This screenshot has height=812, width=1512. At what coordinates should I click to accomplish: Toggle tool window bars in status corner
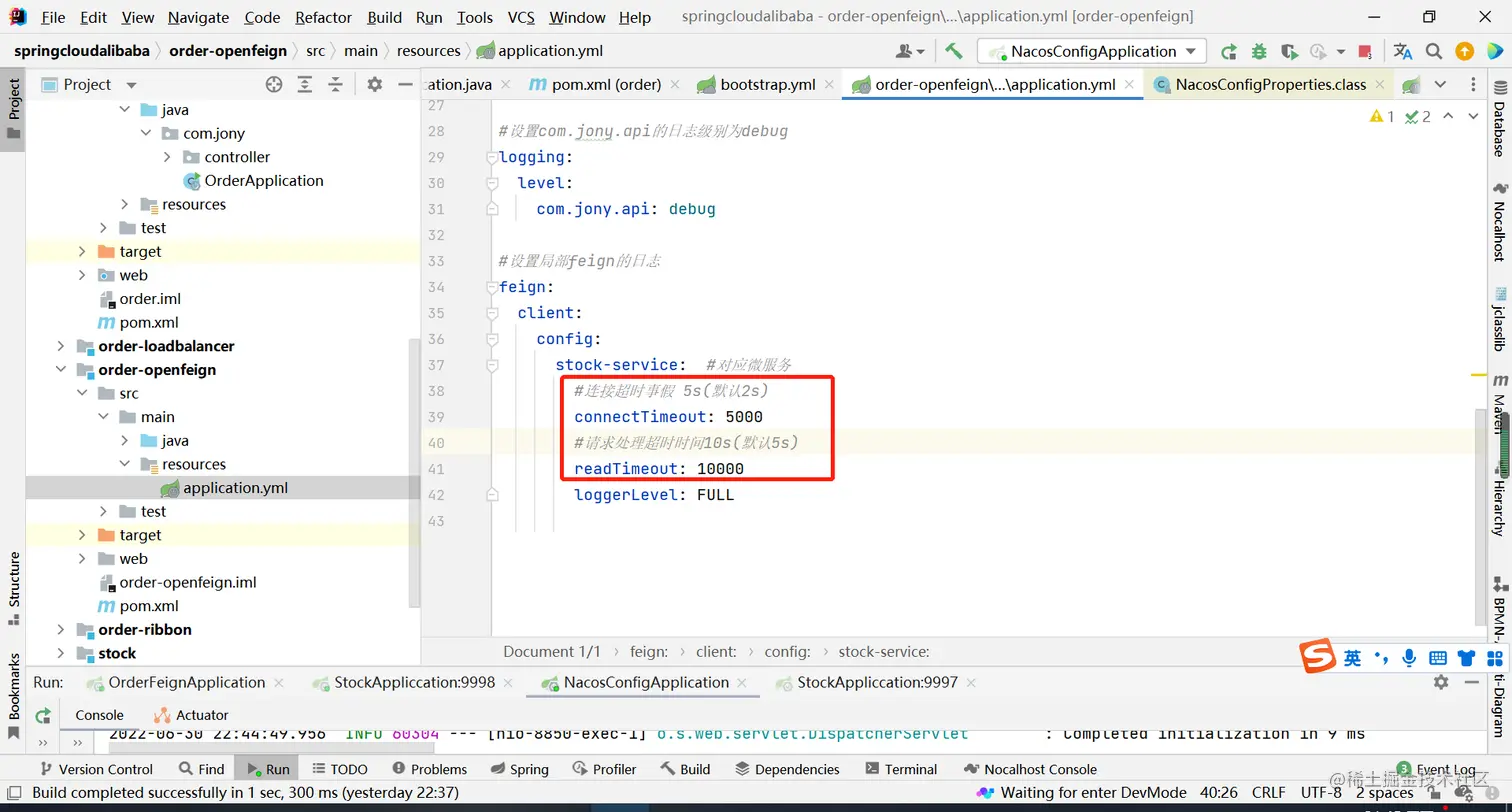14,792
